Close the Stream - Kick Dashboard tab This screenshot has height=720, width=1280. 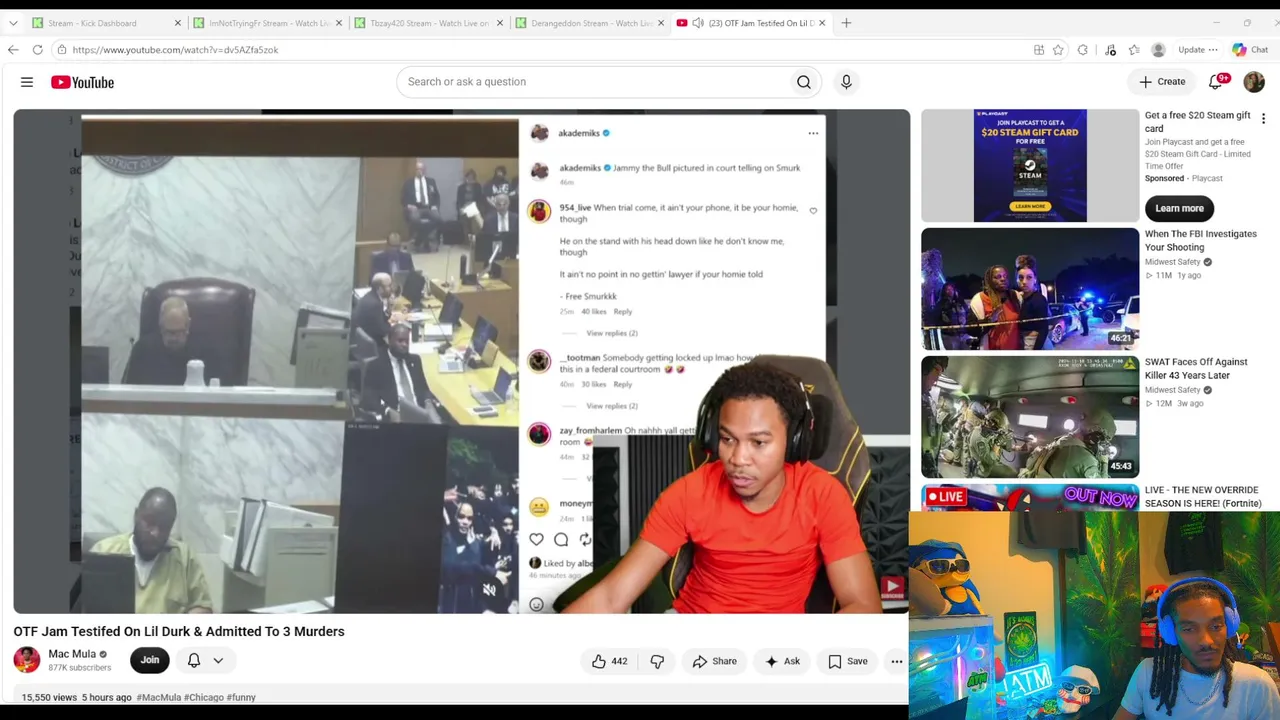coord(178,23)
